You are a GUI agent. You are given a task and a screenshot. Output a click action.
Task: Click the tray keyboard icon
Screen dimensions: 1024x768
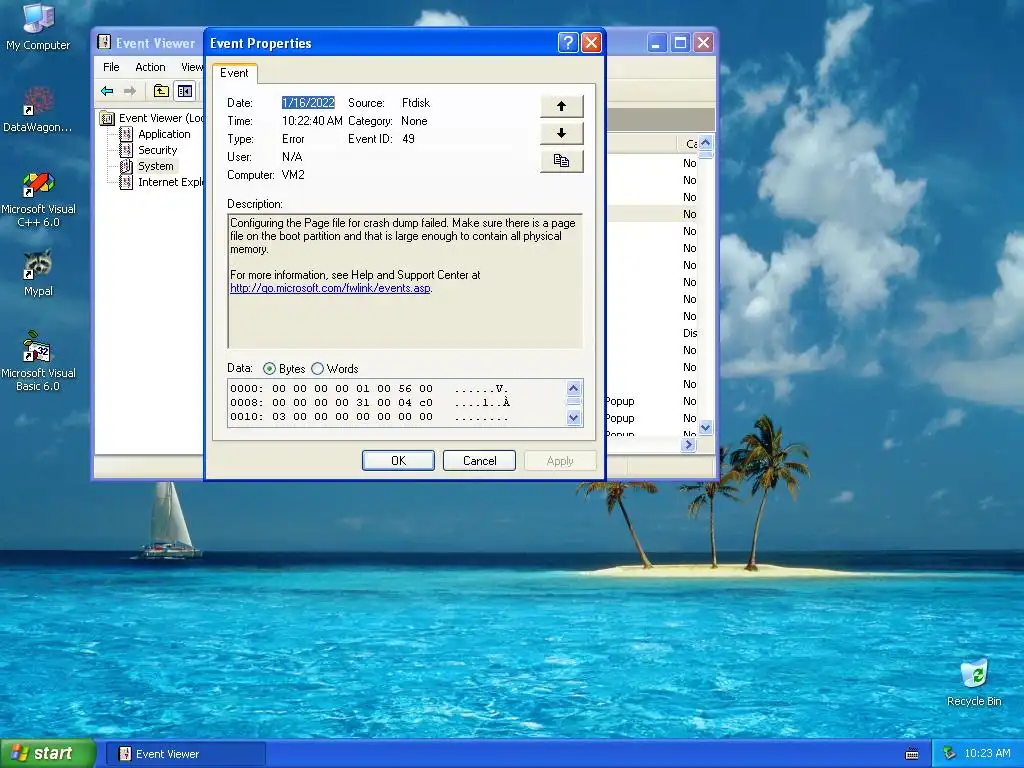[912, 754]
